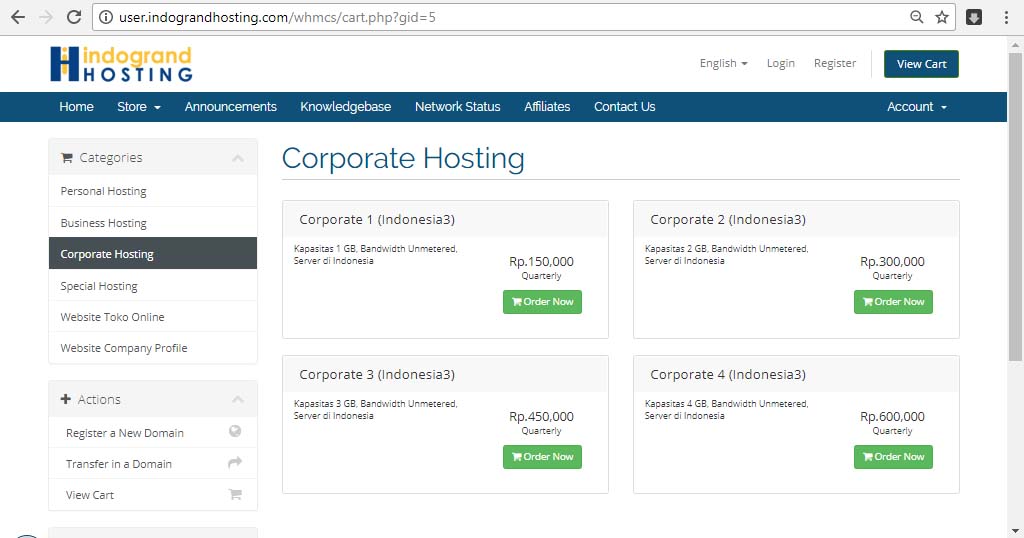Bookmark page with the star icon

coord(942,17)
